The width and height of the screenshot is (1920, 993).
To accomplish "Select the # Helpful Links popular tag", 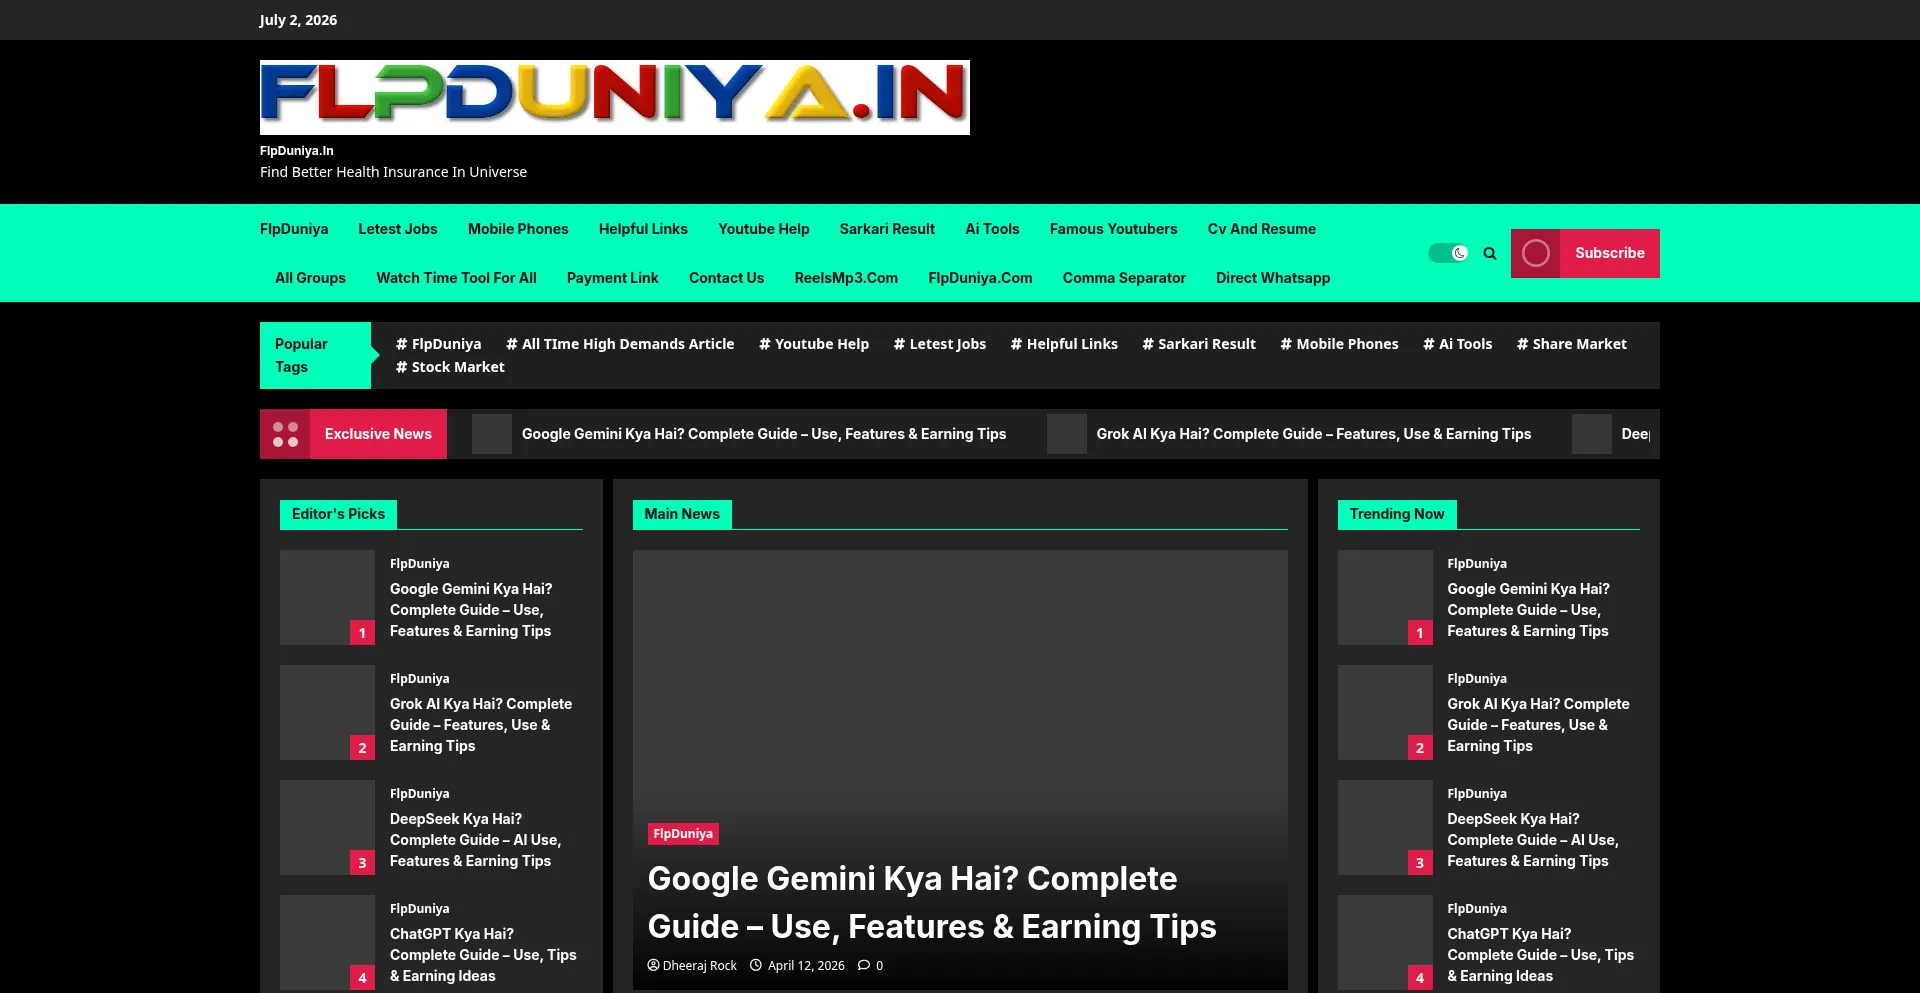I will [x=1064, y=344].
